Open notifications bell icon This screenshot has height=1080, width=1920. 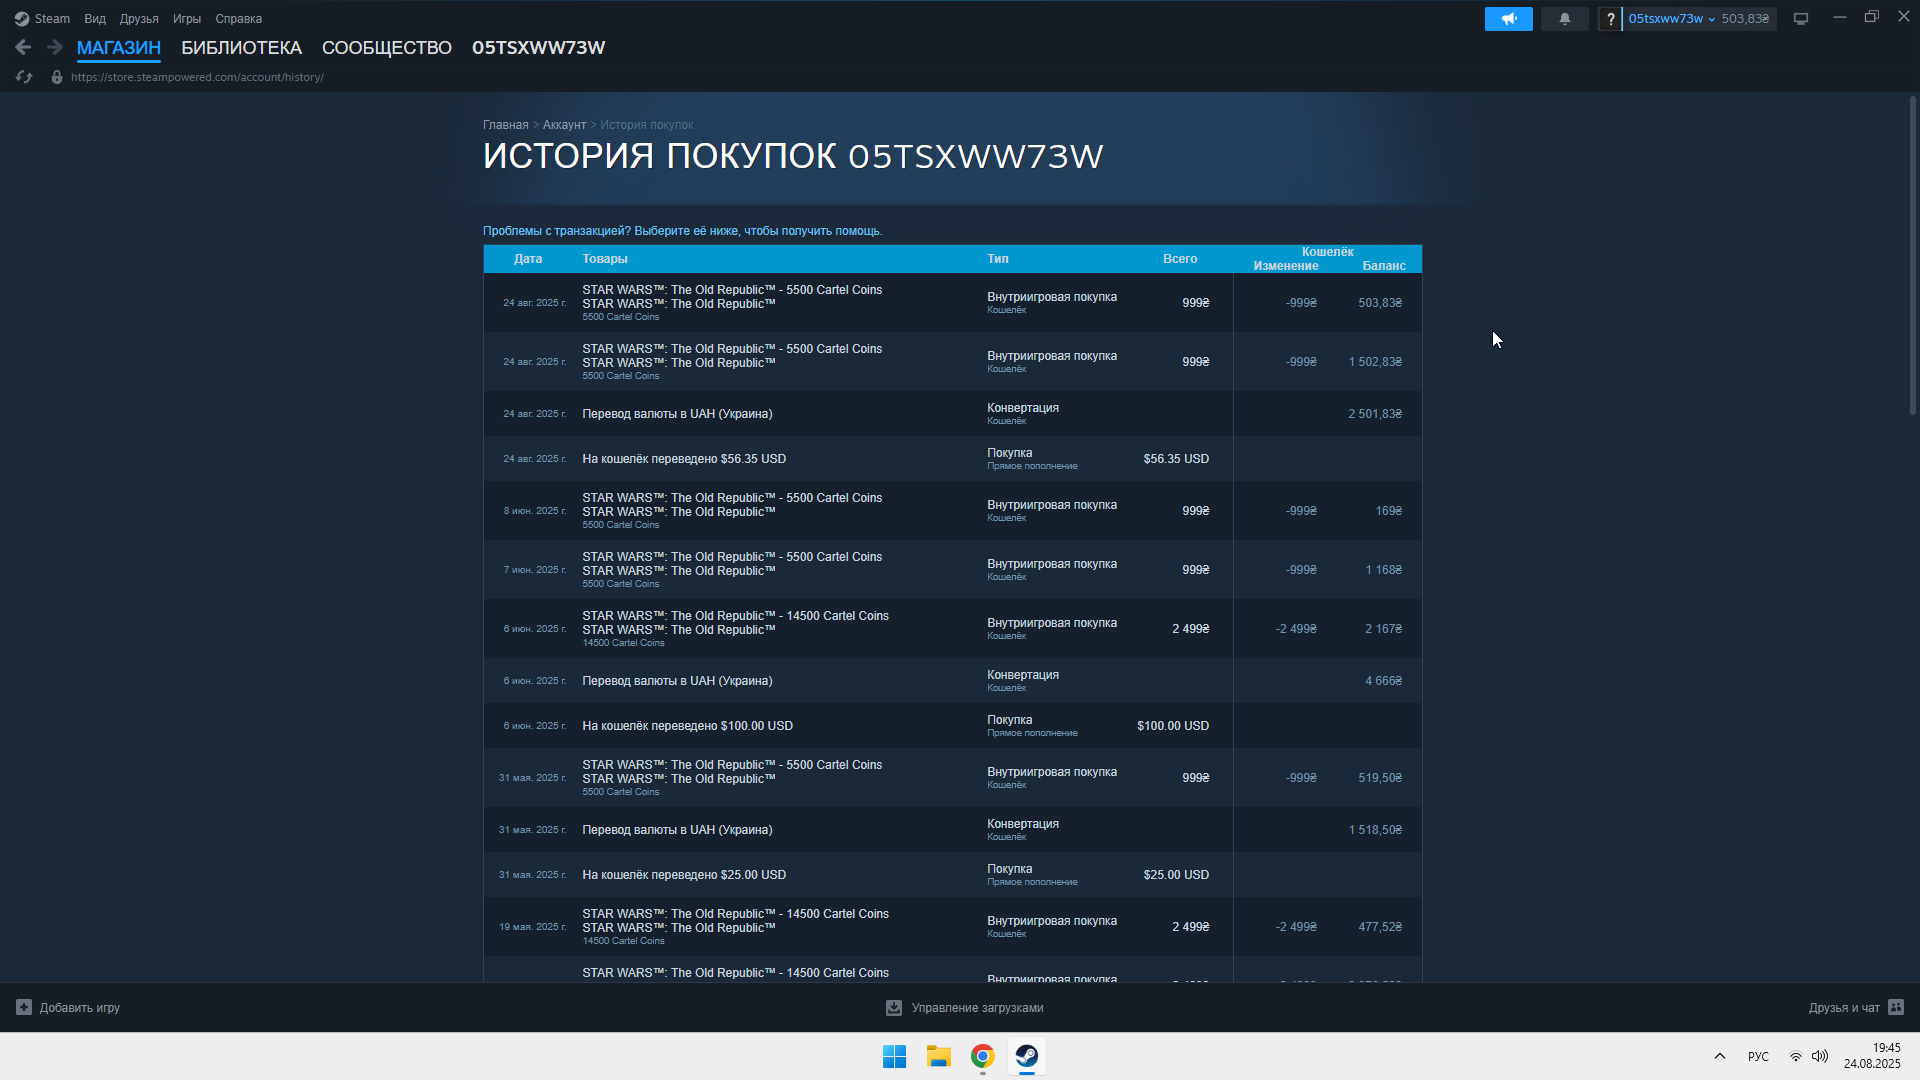pos(1565,19)
